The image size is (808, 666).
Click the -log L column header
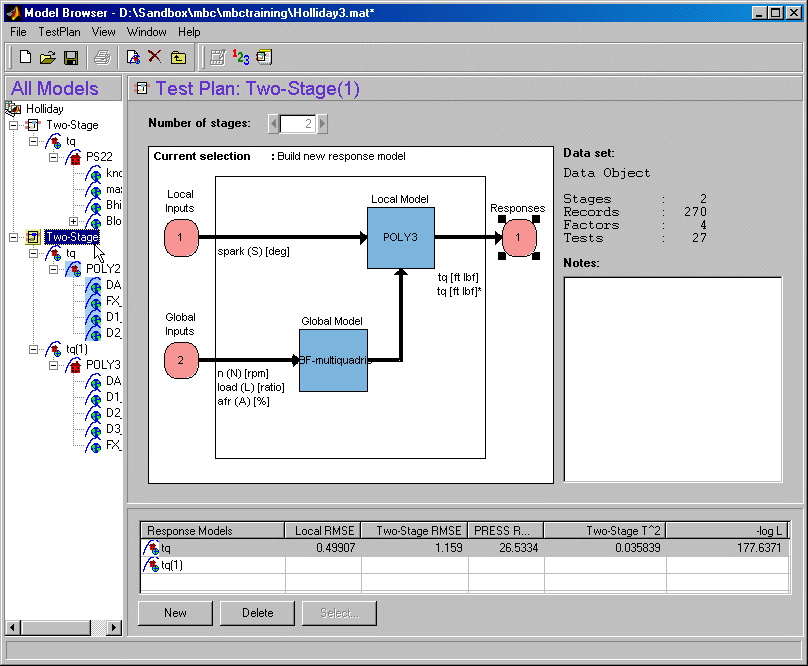(x=728, y=531)
